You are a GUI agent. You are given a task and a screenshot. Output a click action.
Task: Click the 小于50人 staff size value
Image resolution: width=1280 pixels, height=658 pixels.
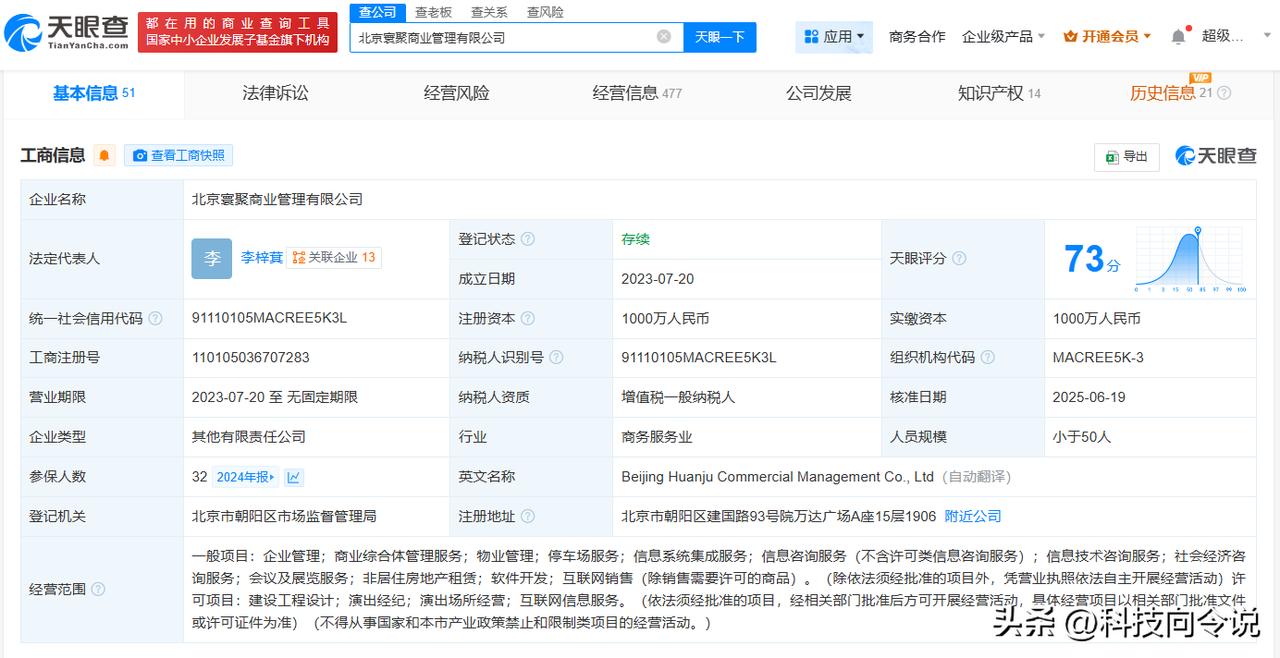[x=1082, y=437]
